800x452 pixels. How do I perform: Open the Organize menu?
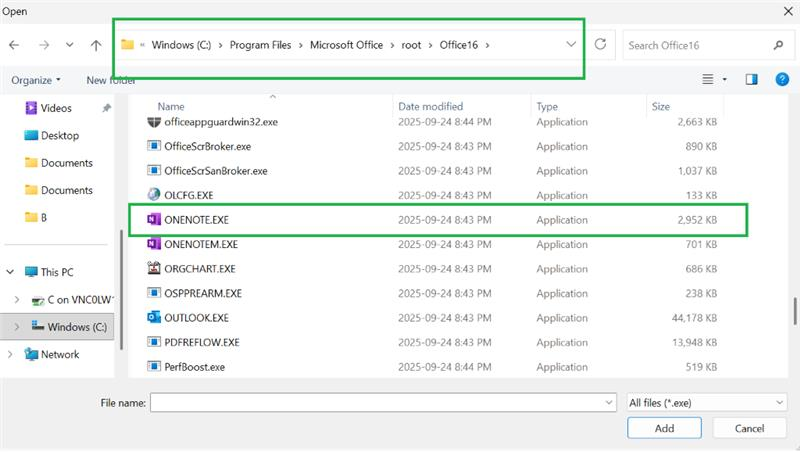[x=36, y=80]
